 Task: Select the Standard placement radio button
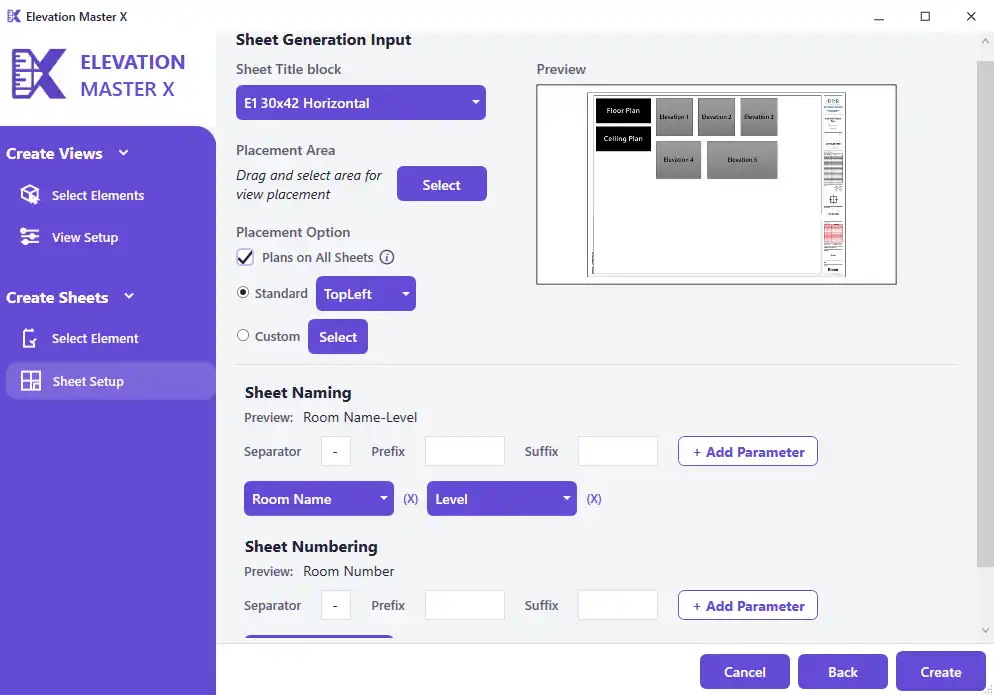coord(243,293)
